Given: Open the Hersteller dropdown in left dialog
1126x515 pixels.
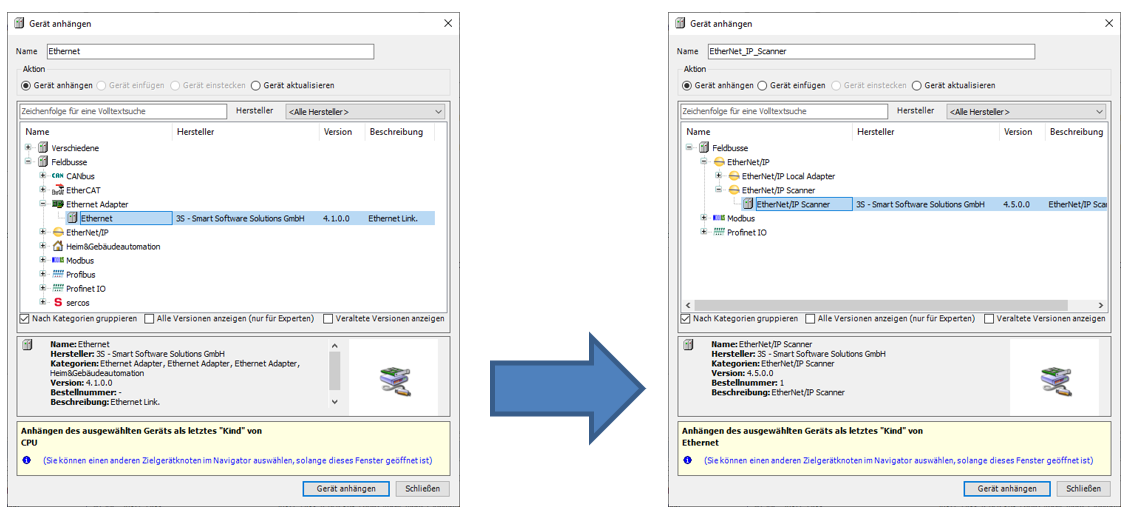Looking at the screenshot, I should point(365,112).
